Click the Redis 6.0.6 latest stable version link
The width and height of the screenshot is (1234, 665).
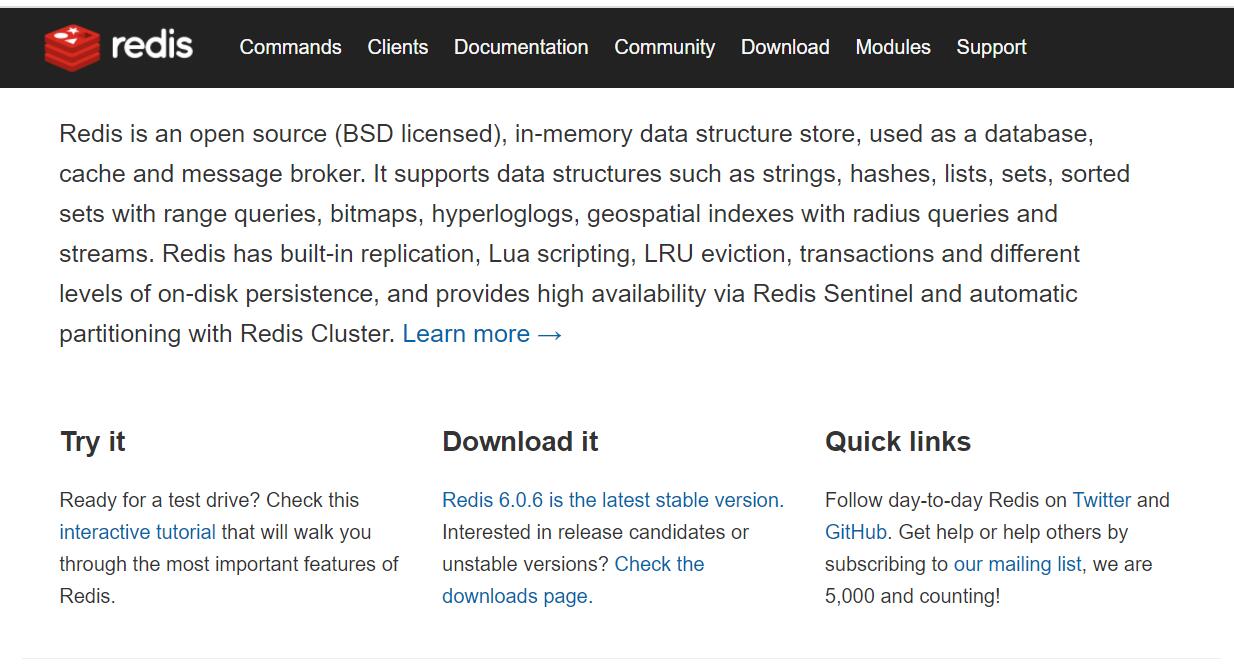click(x=612, y=500)
